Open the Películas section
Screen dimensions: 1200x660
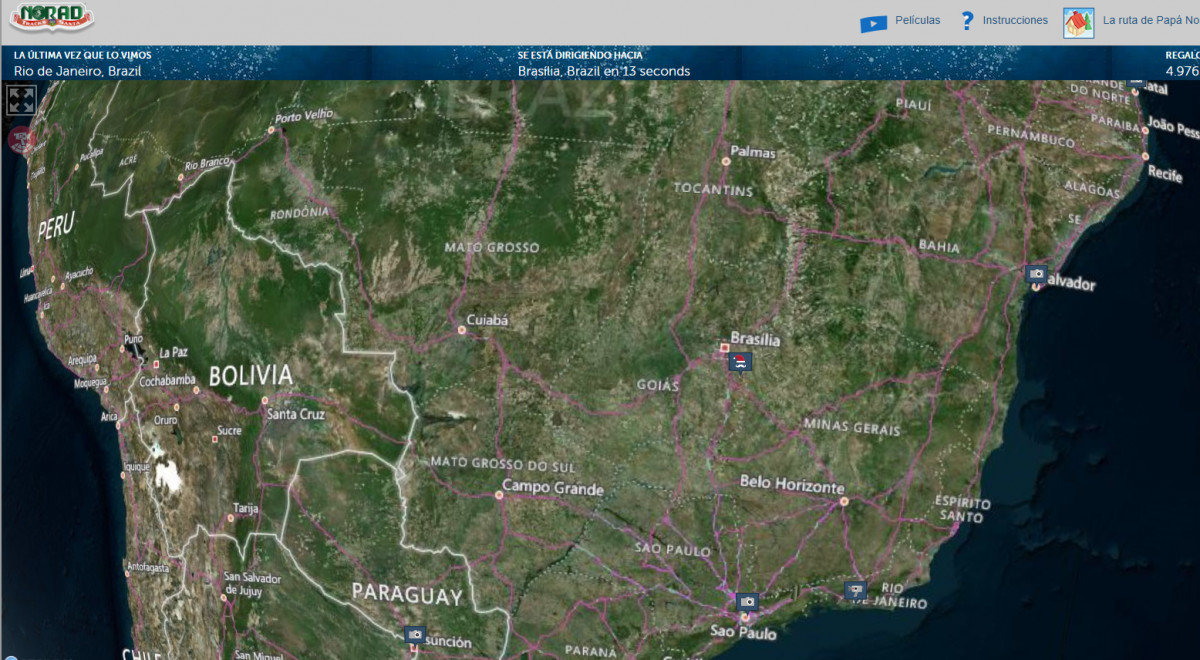(x=918, y=20)
